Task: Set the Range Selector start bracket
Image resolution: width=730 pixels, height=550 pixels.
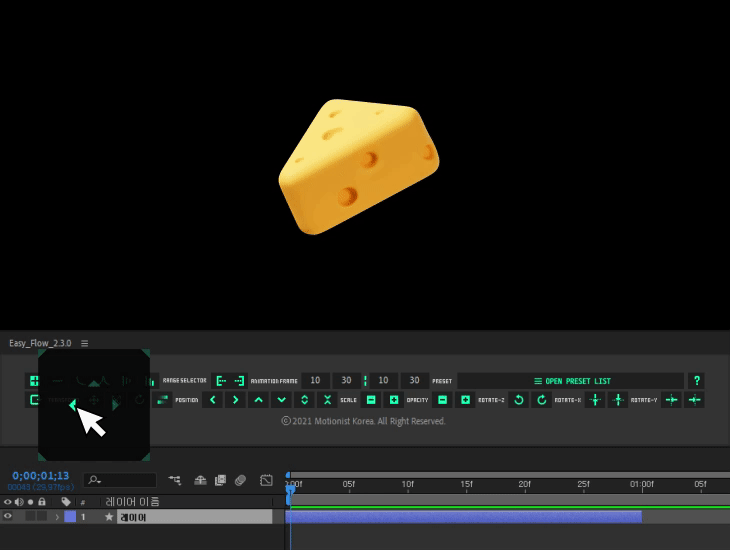Action: pyautogui.click(x=221, y=381)
